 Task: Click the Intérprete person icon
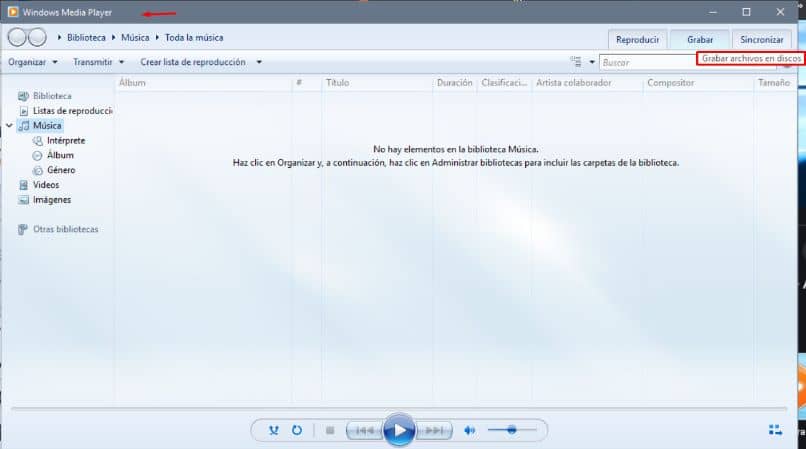click(x=38, y=140)
